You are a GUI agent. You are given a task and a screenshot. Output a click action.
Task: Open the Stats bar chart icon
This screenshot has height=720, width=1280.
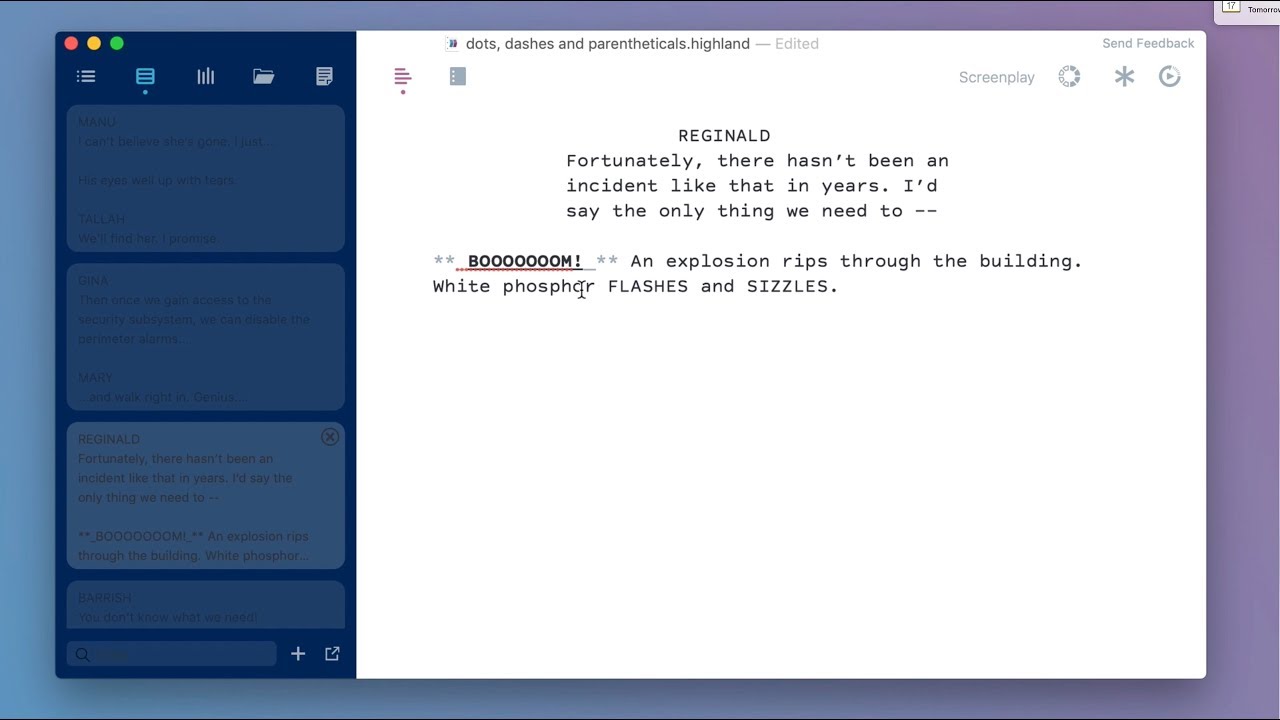206,76
